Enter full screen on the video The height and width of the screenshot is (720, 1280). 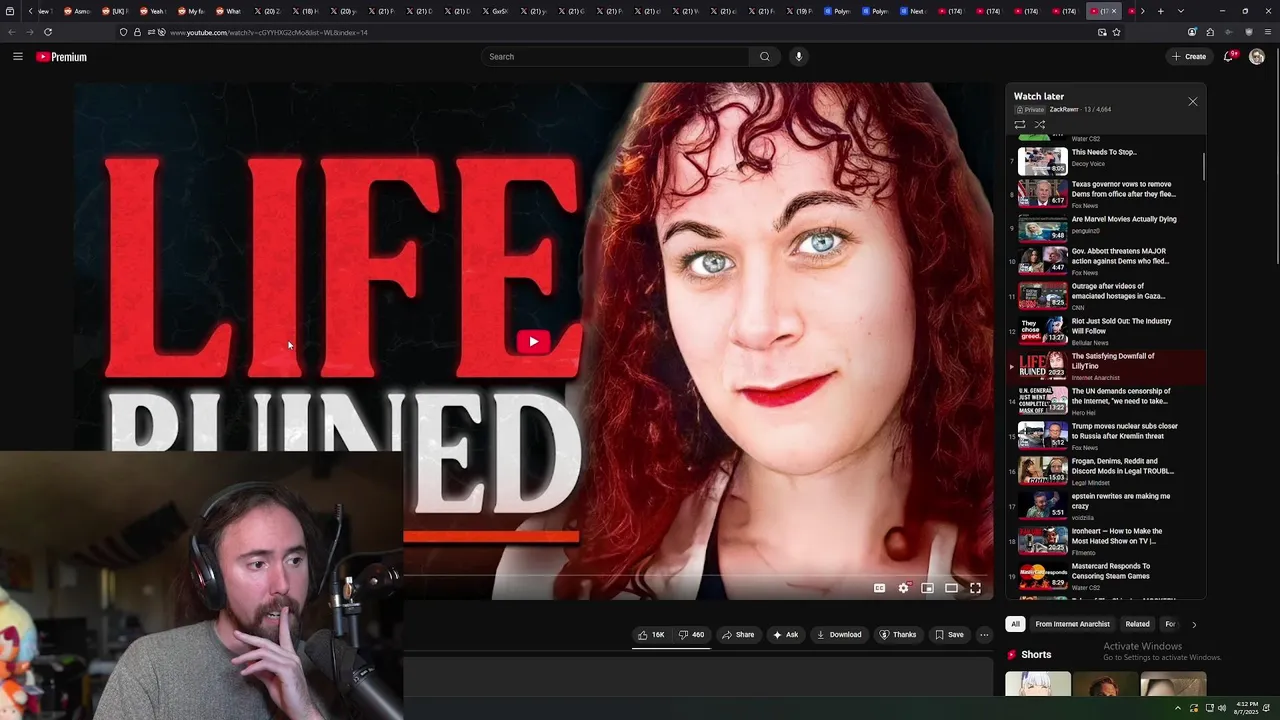(975, 588)
